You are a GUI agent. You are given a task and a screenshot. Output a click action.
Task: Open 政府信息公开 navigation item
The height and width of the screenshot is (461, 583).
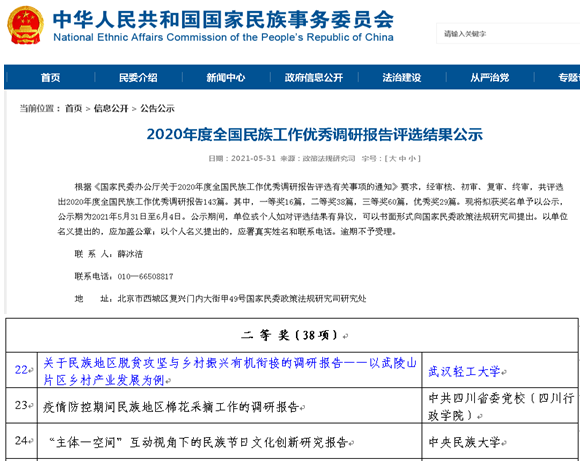[x=313, y=77]
